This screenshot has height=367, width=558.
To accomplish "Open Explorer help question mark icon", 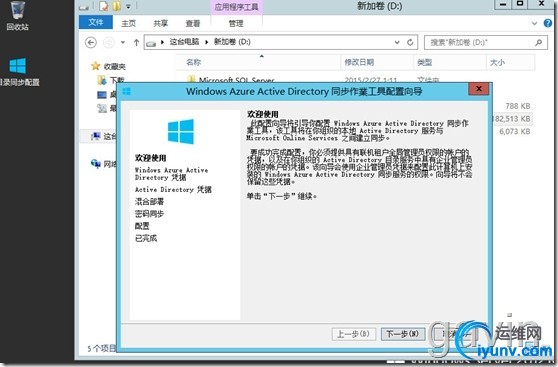I will pos(548,23).
